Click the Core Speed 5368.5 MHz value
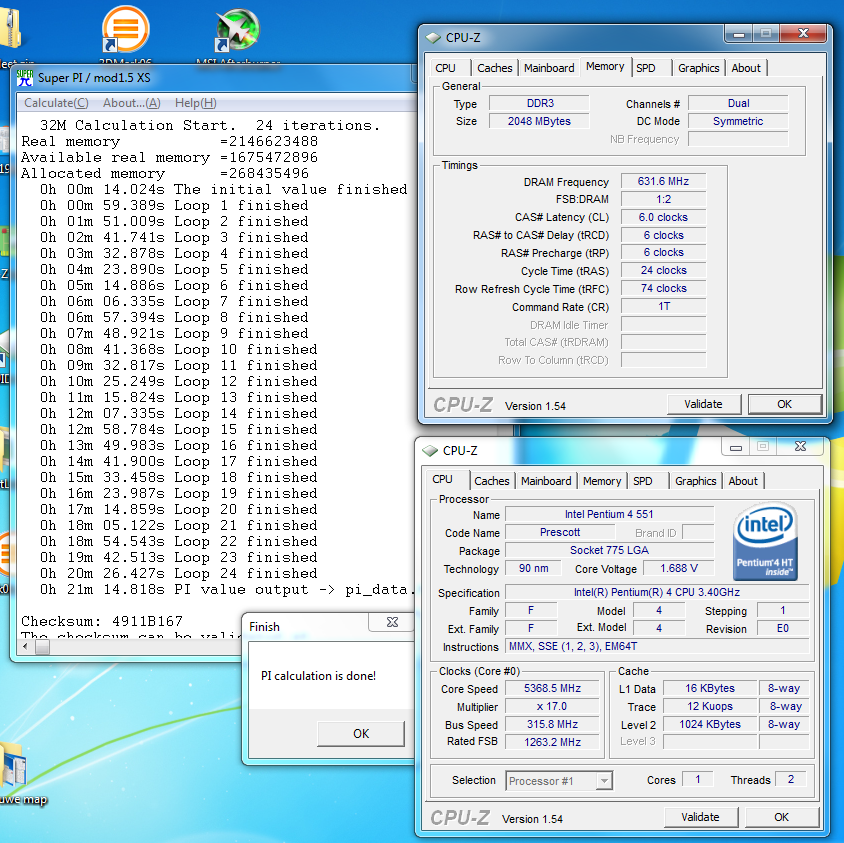Viewport: 844px width, 843px height. click(552, 689)
